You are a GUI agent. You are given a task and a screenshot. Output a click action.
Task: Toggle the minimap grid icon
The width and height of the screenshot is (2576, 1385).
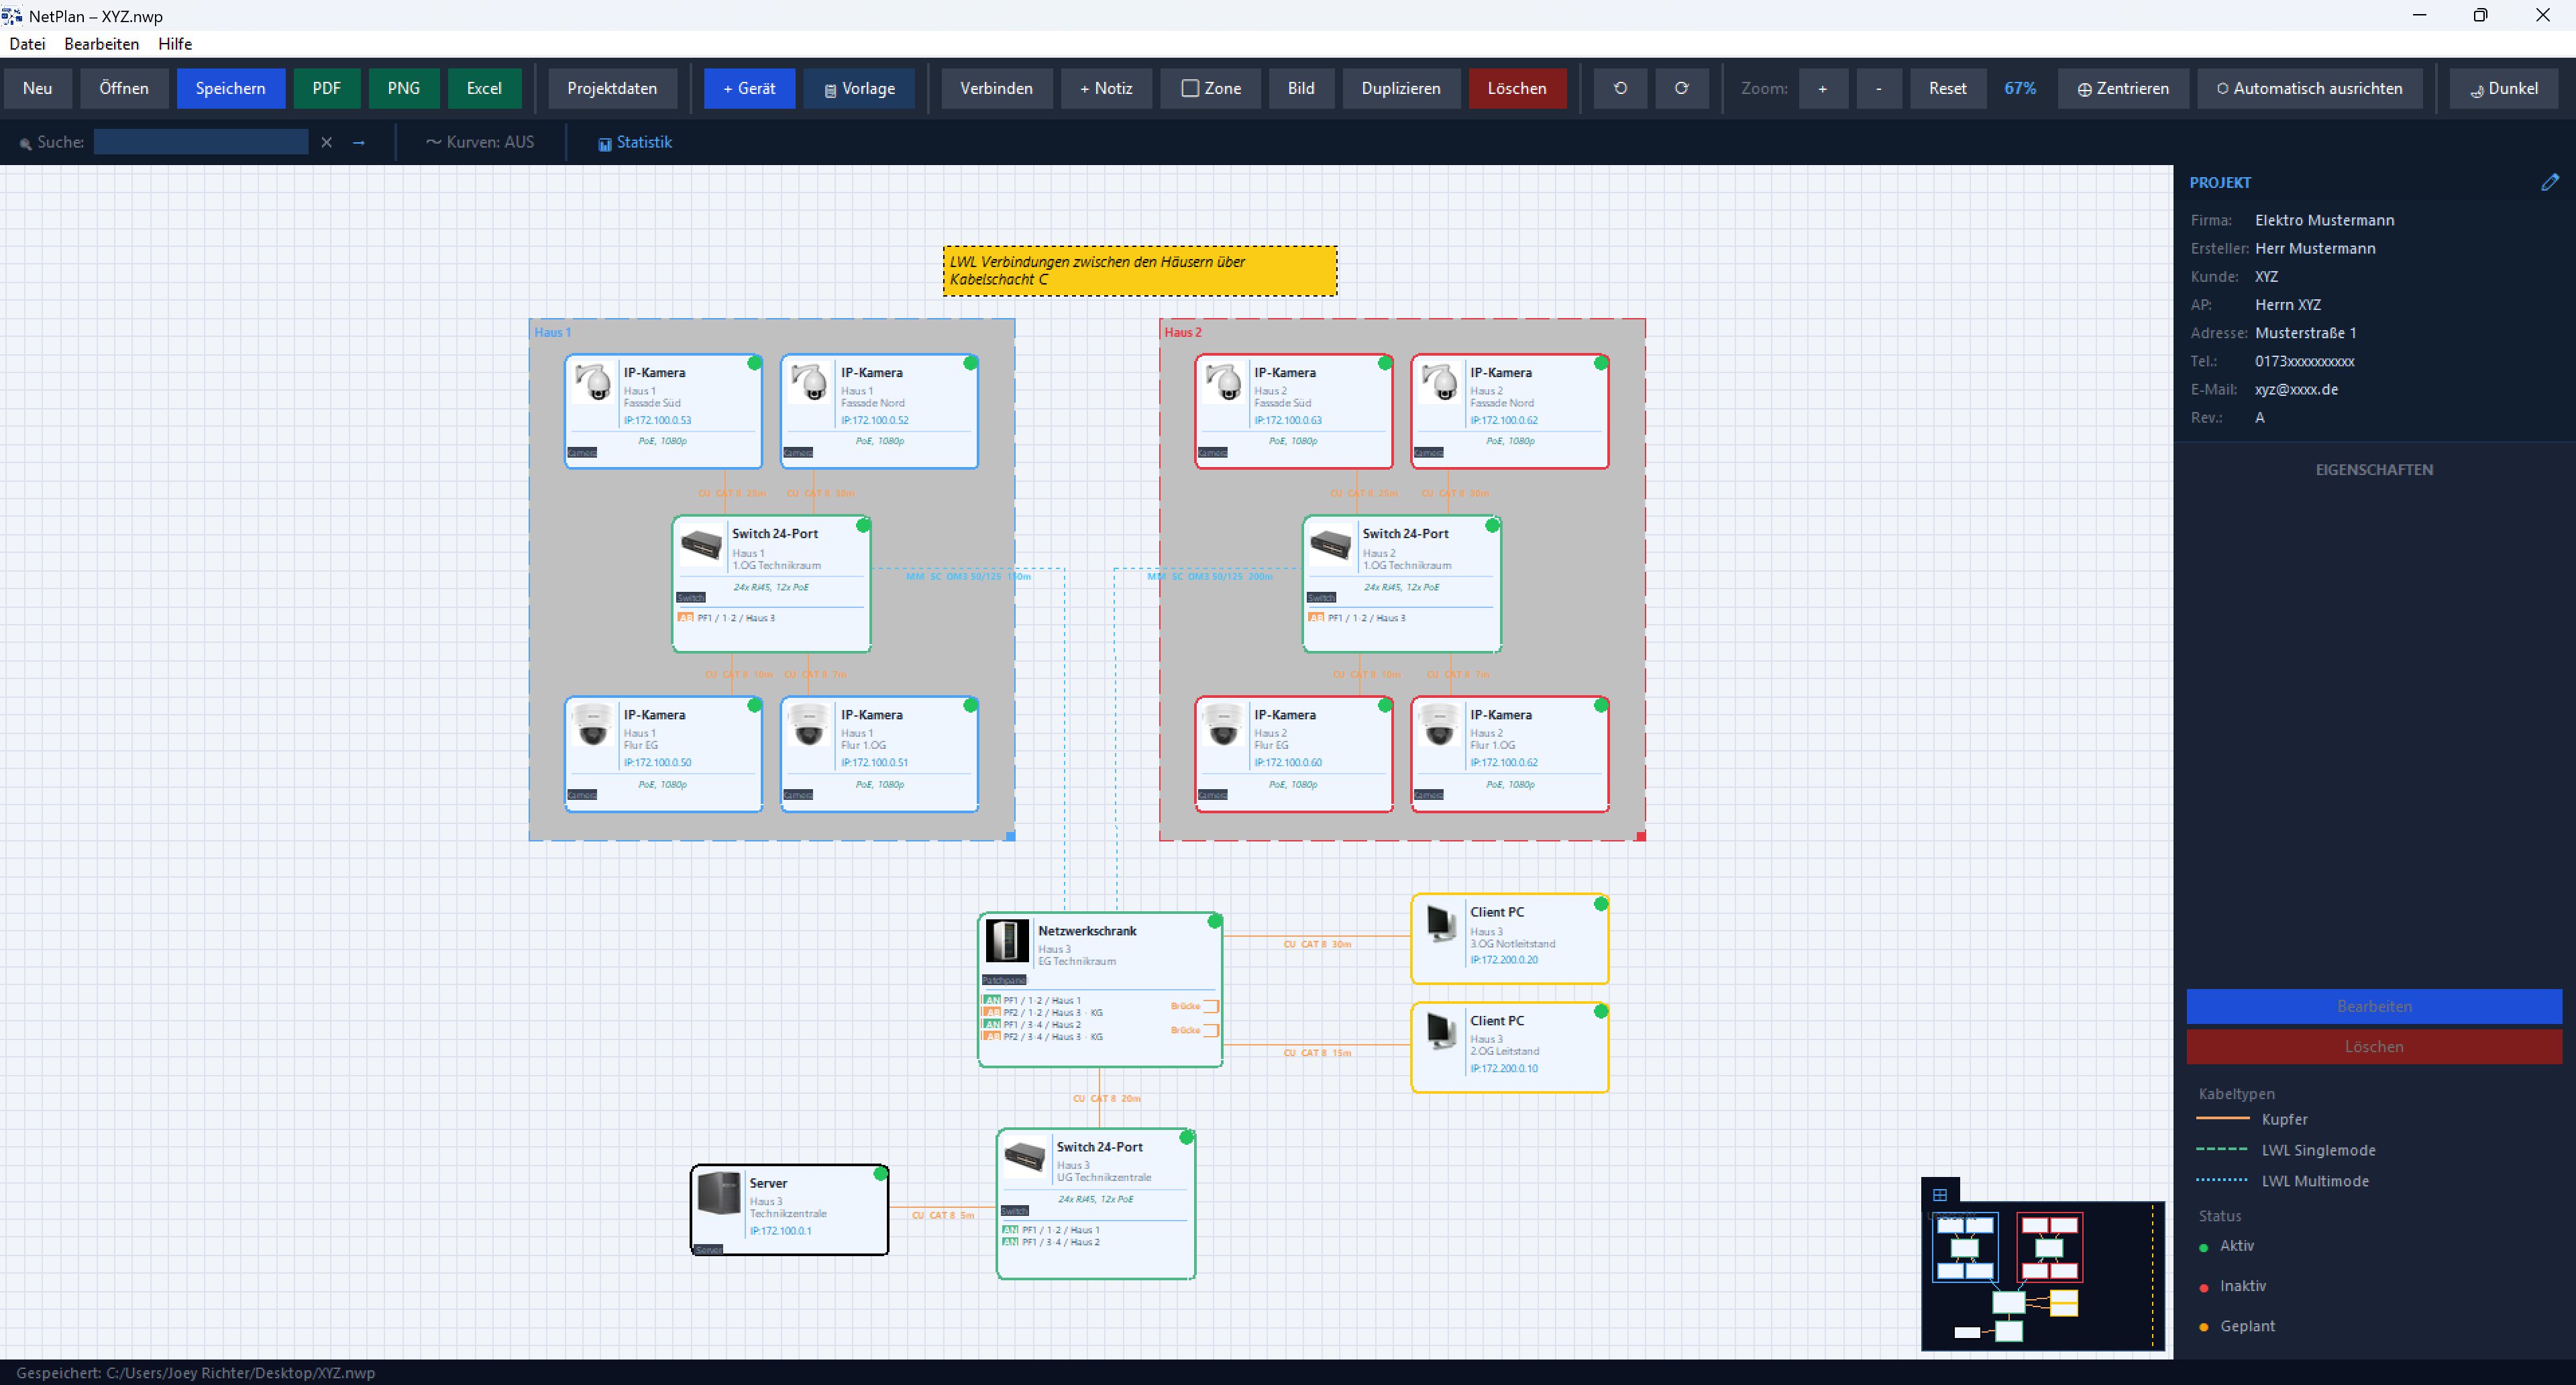point(1940,1194)
